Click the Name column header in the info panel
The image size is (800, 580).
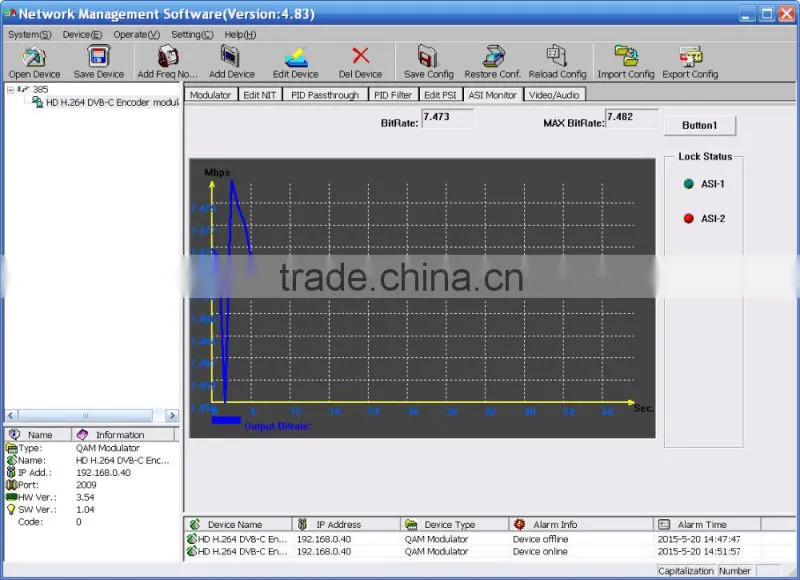[x=38, y=435]
